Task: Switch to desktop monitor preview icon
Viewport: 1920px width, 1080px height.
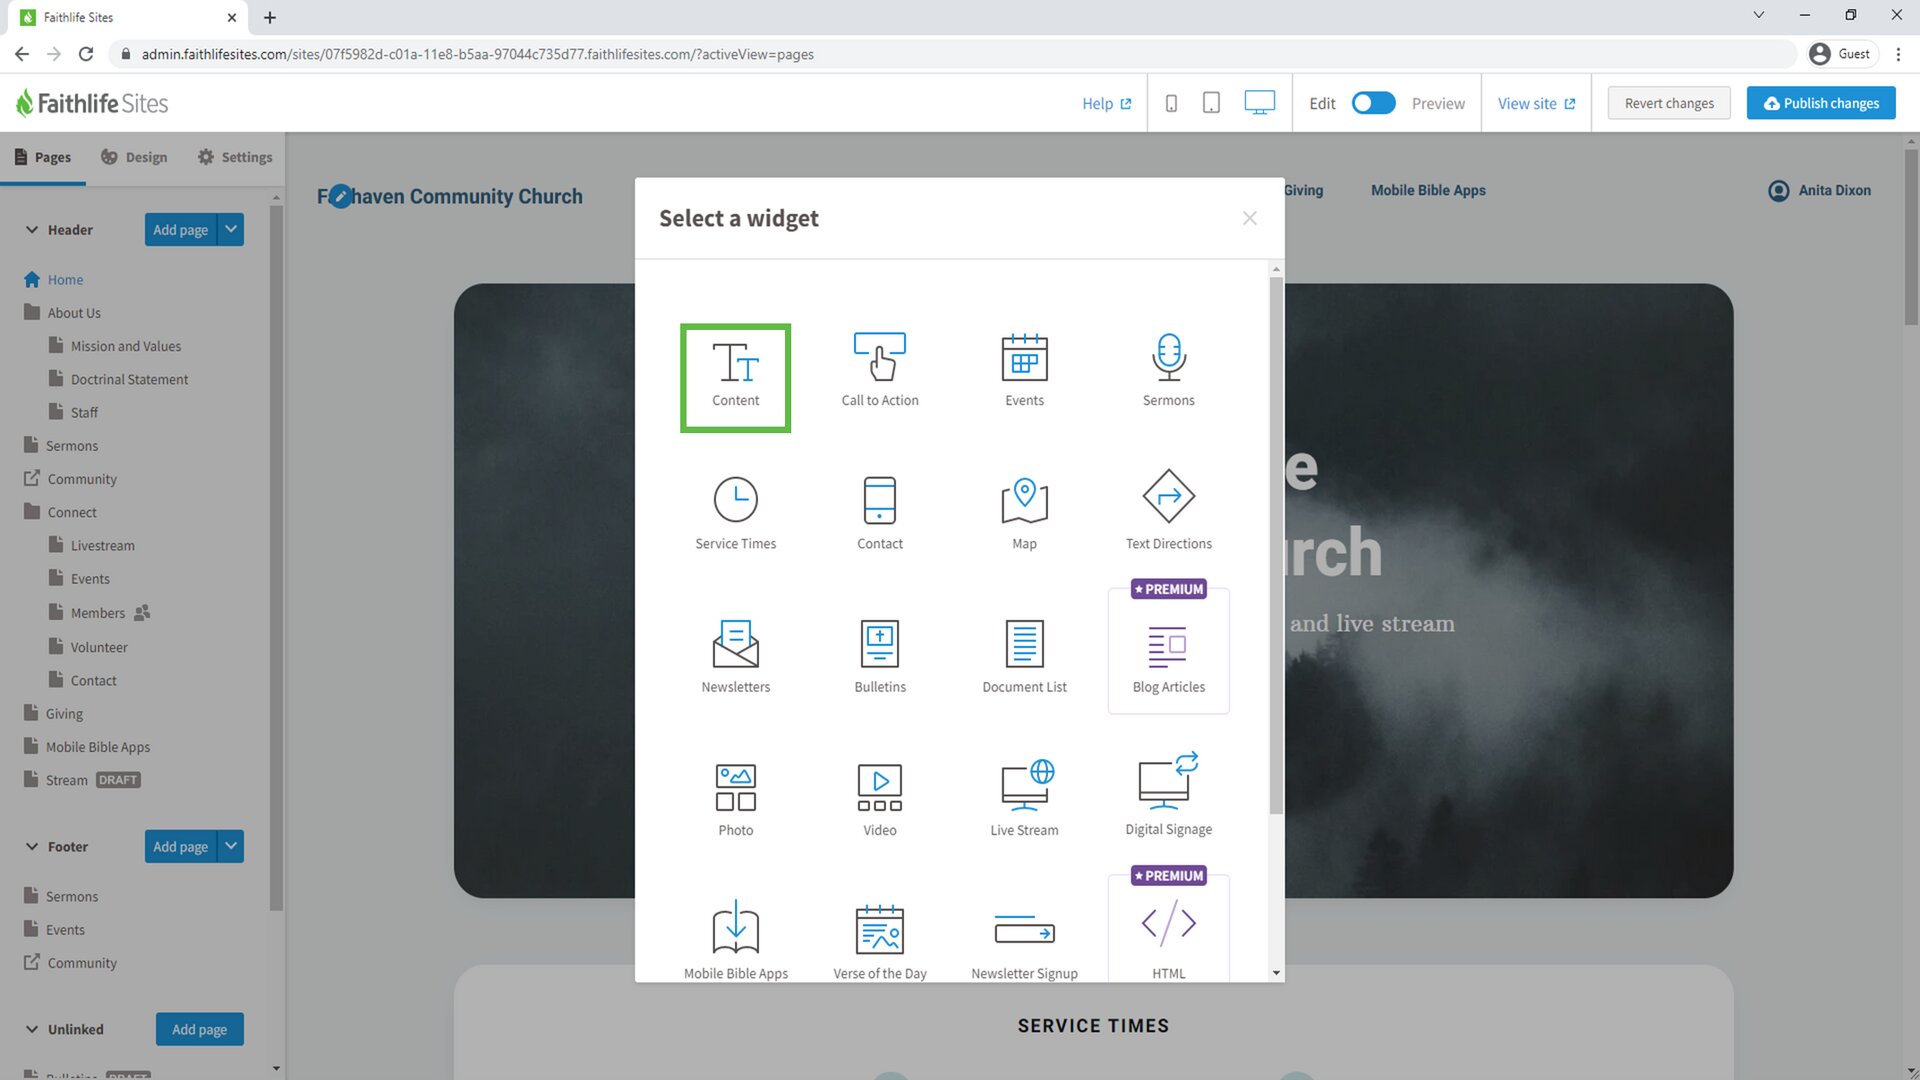Action: (1259, 103)
